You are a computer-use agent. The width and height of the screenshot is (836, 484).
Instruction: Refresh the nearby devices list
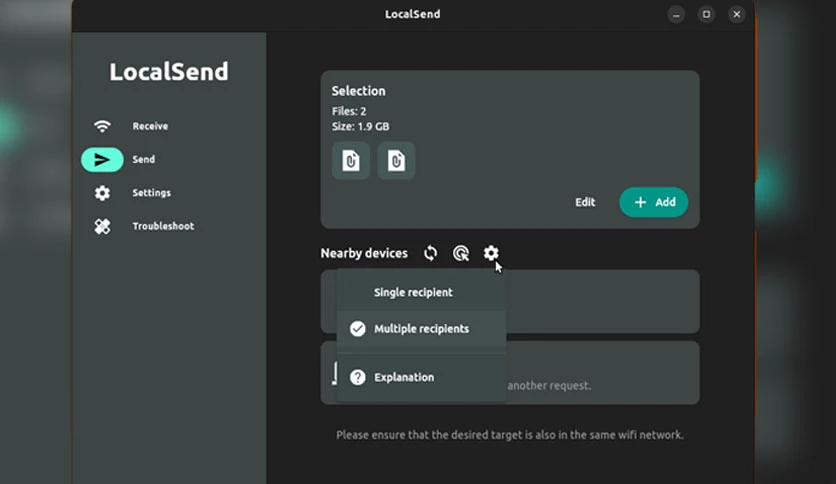[x=431, y=253]
